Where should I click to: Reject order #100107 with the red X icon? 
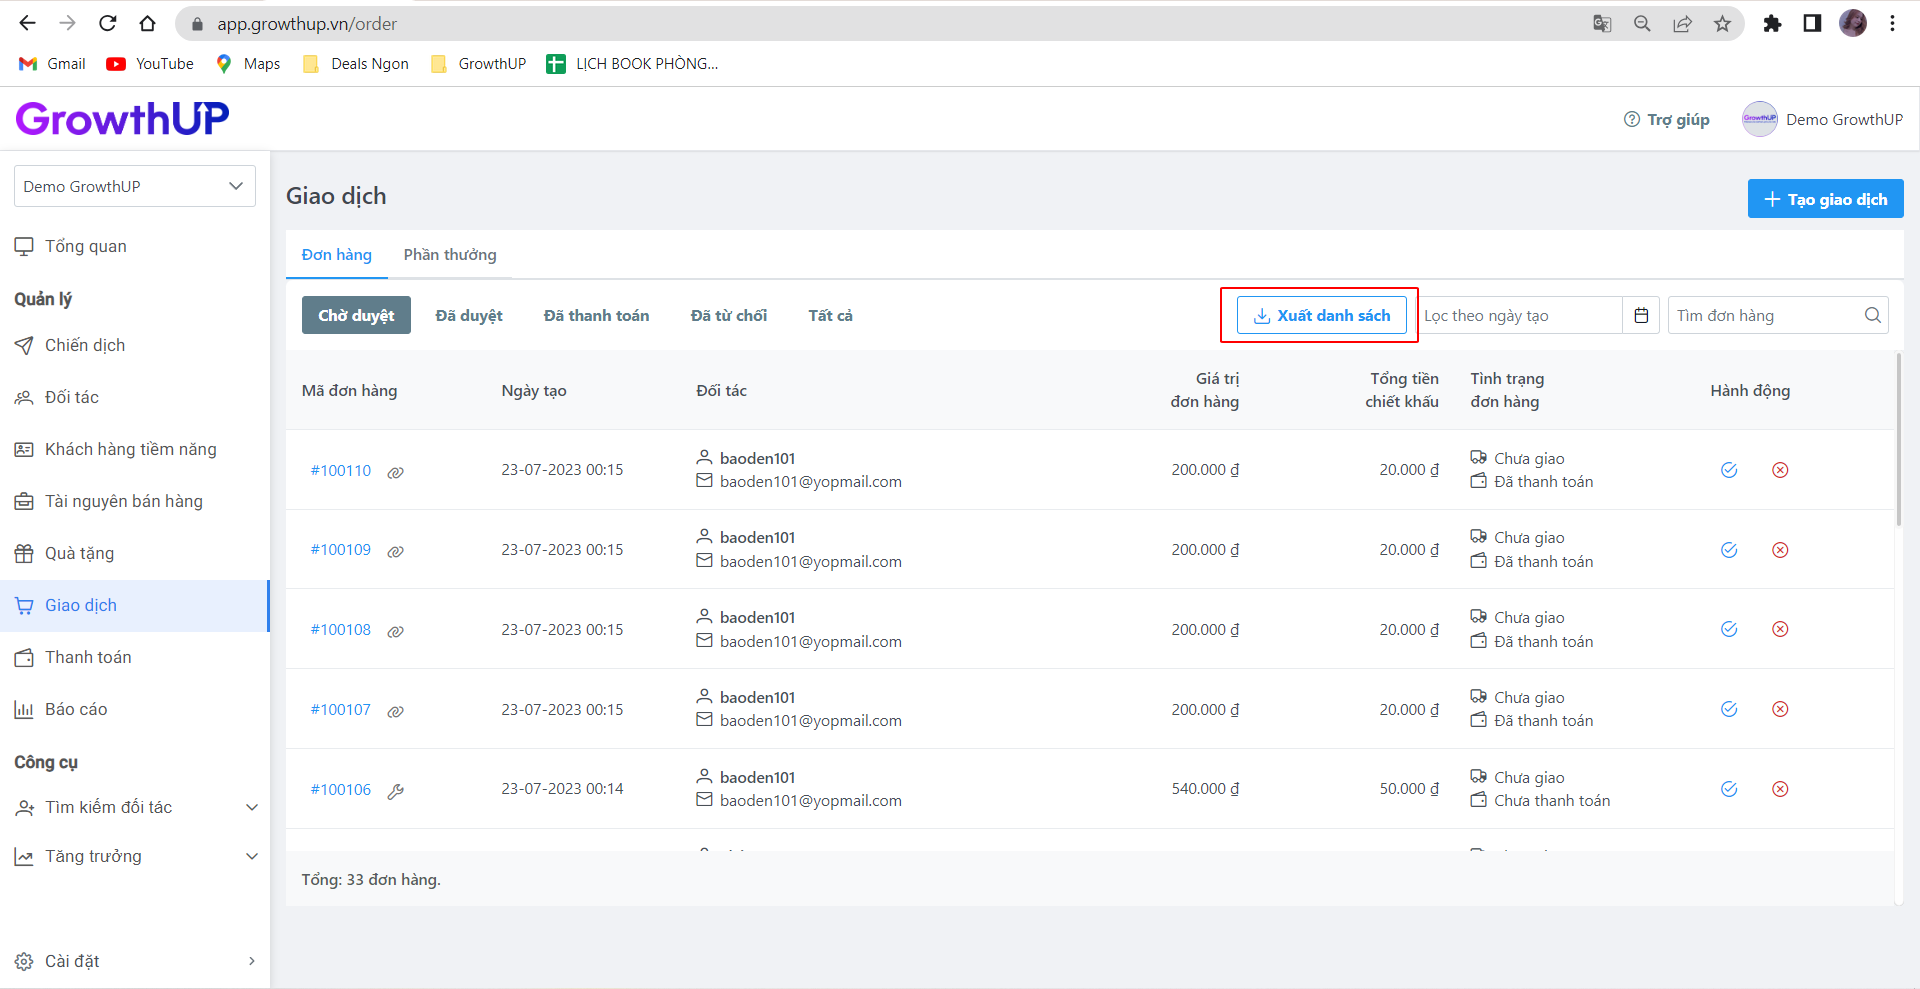1780,709
